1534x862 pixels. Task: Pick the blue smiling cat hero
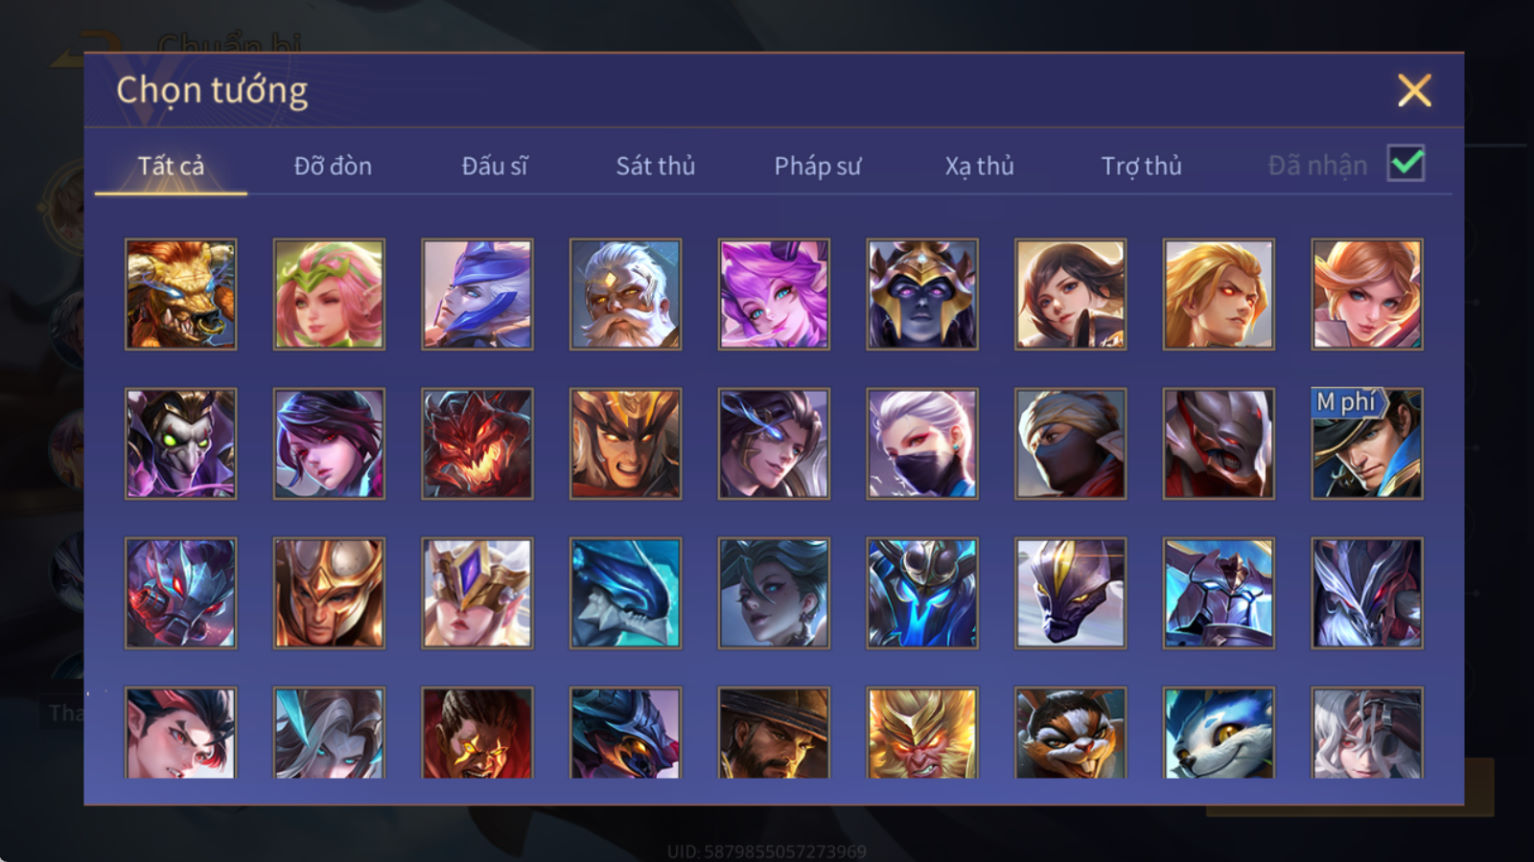[1218, 733]
